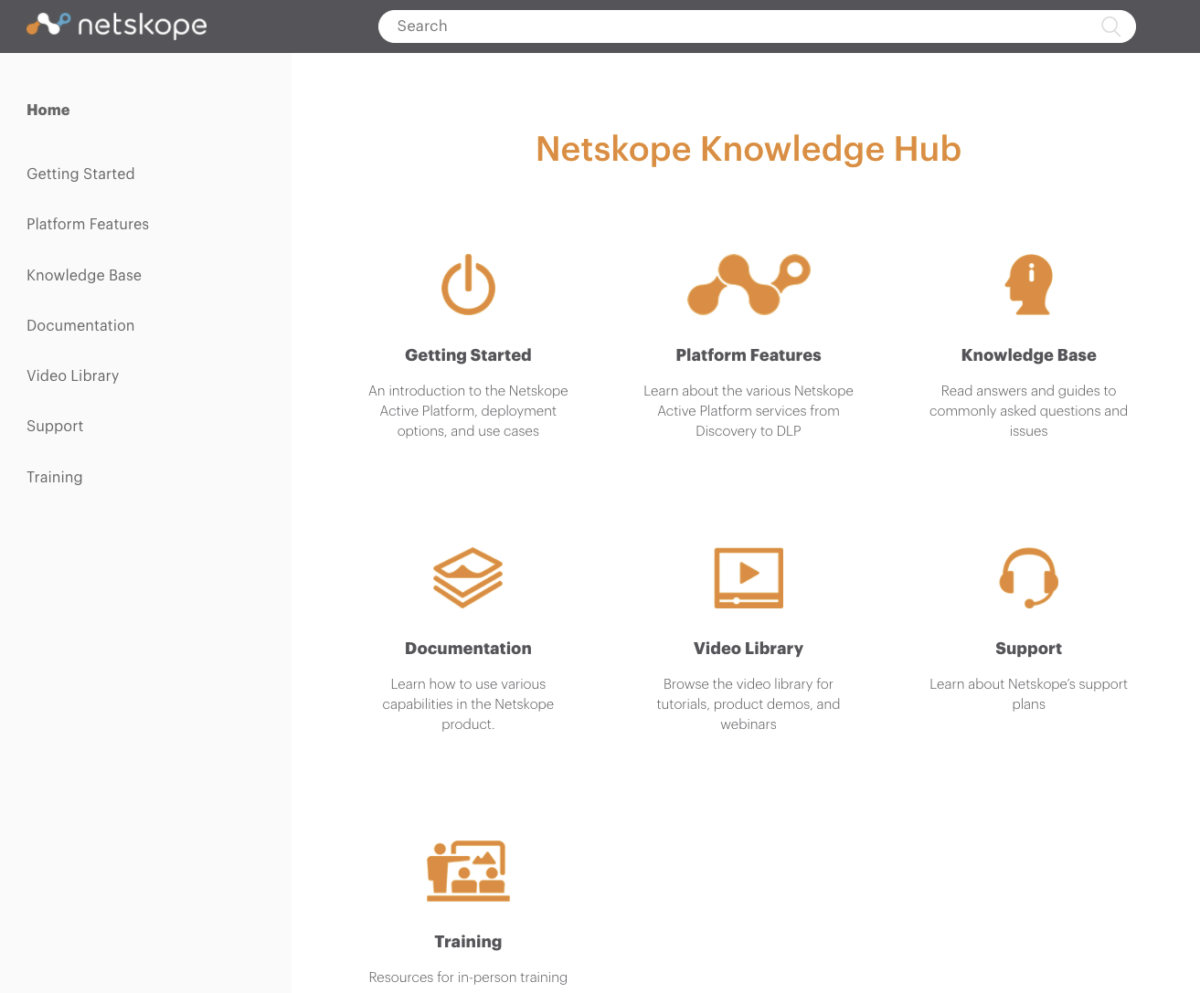This screenshot has width=1200, height=993.
Task: Click the Support headset icon
Action: coord(1028,577)
